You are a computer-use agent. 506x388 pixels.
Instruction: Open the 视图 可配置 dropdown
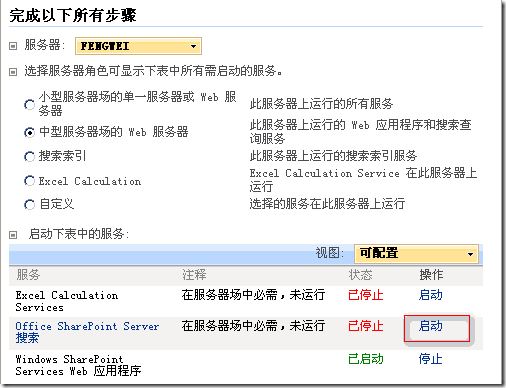point(416,254)
